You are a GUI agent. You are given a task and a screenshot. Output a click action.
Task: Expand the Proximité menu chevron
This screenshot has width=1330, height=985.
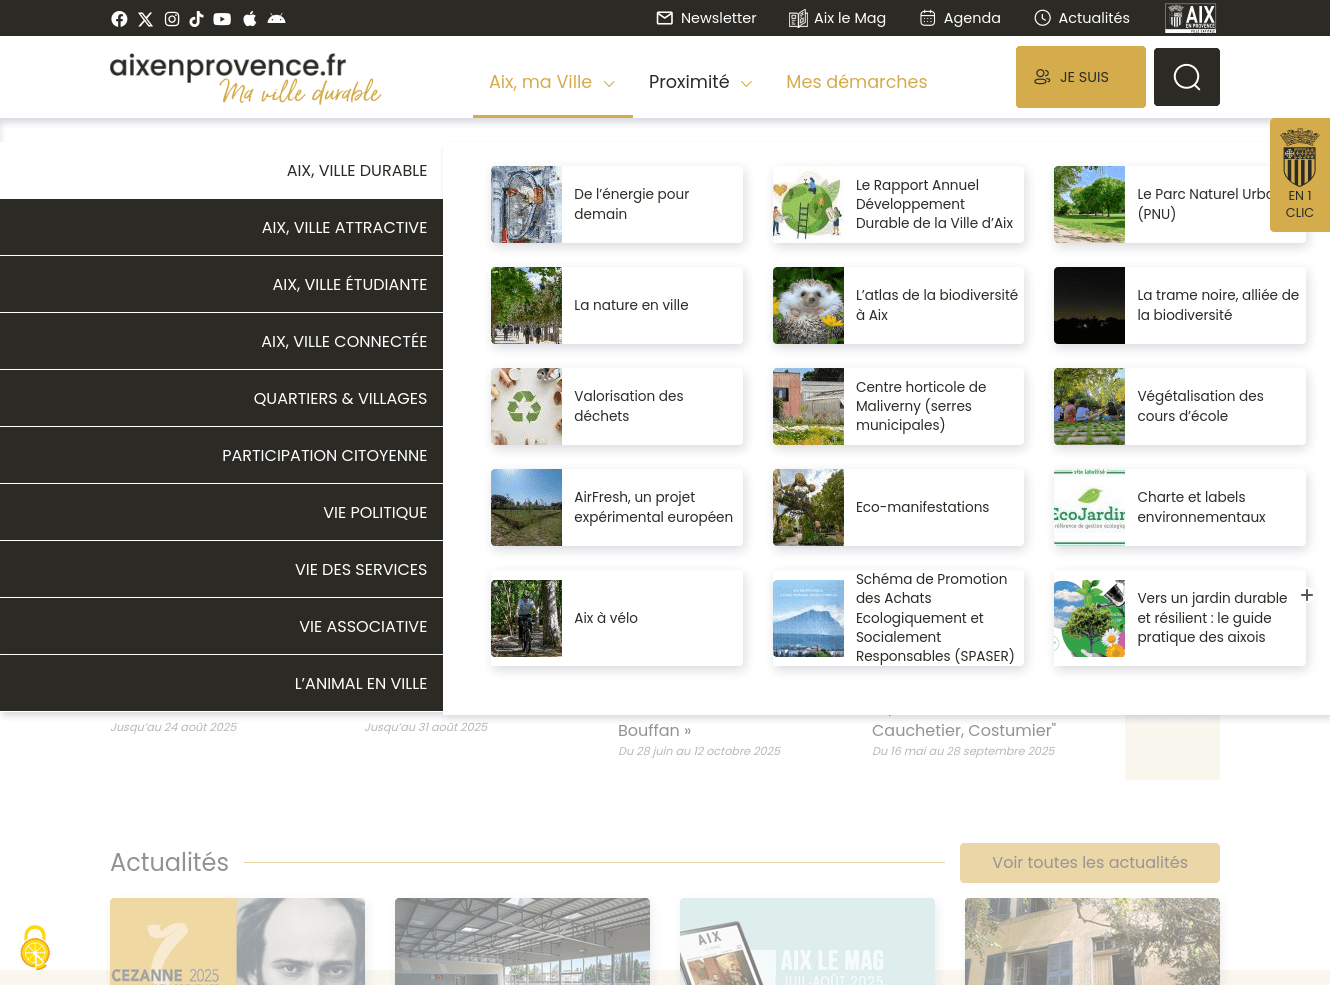pyautogui.click(x=746, y=84)
